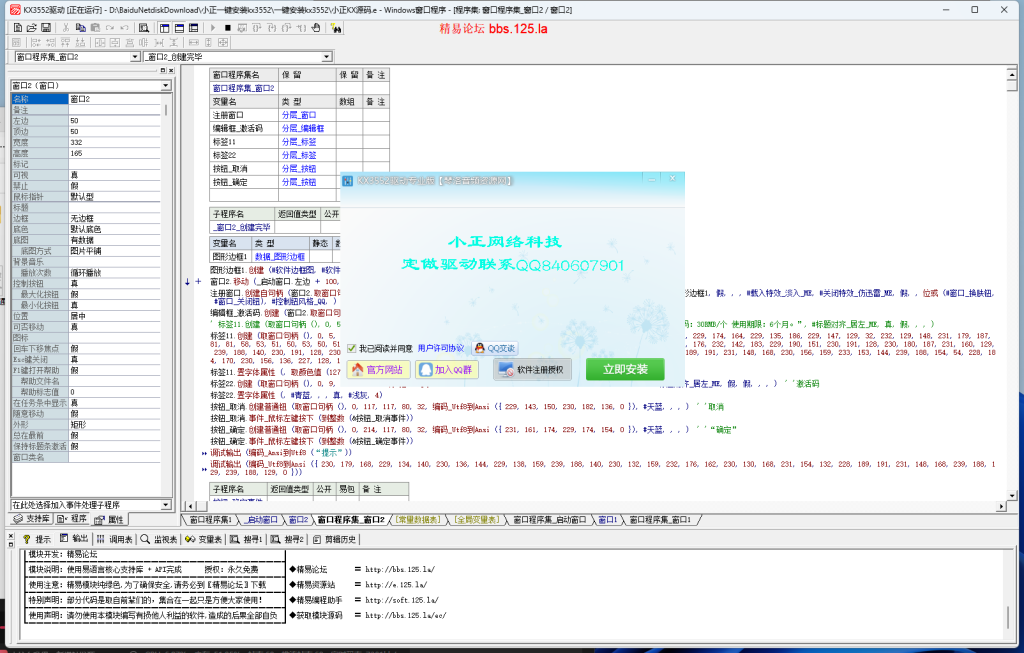This screenshot has height=653, width=1024.
Task: Open the 窗口2_创建完毕 event dropdown
Action: [x=324, y=58]
